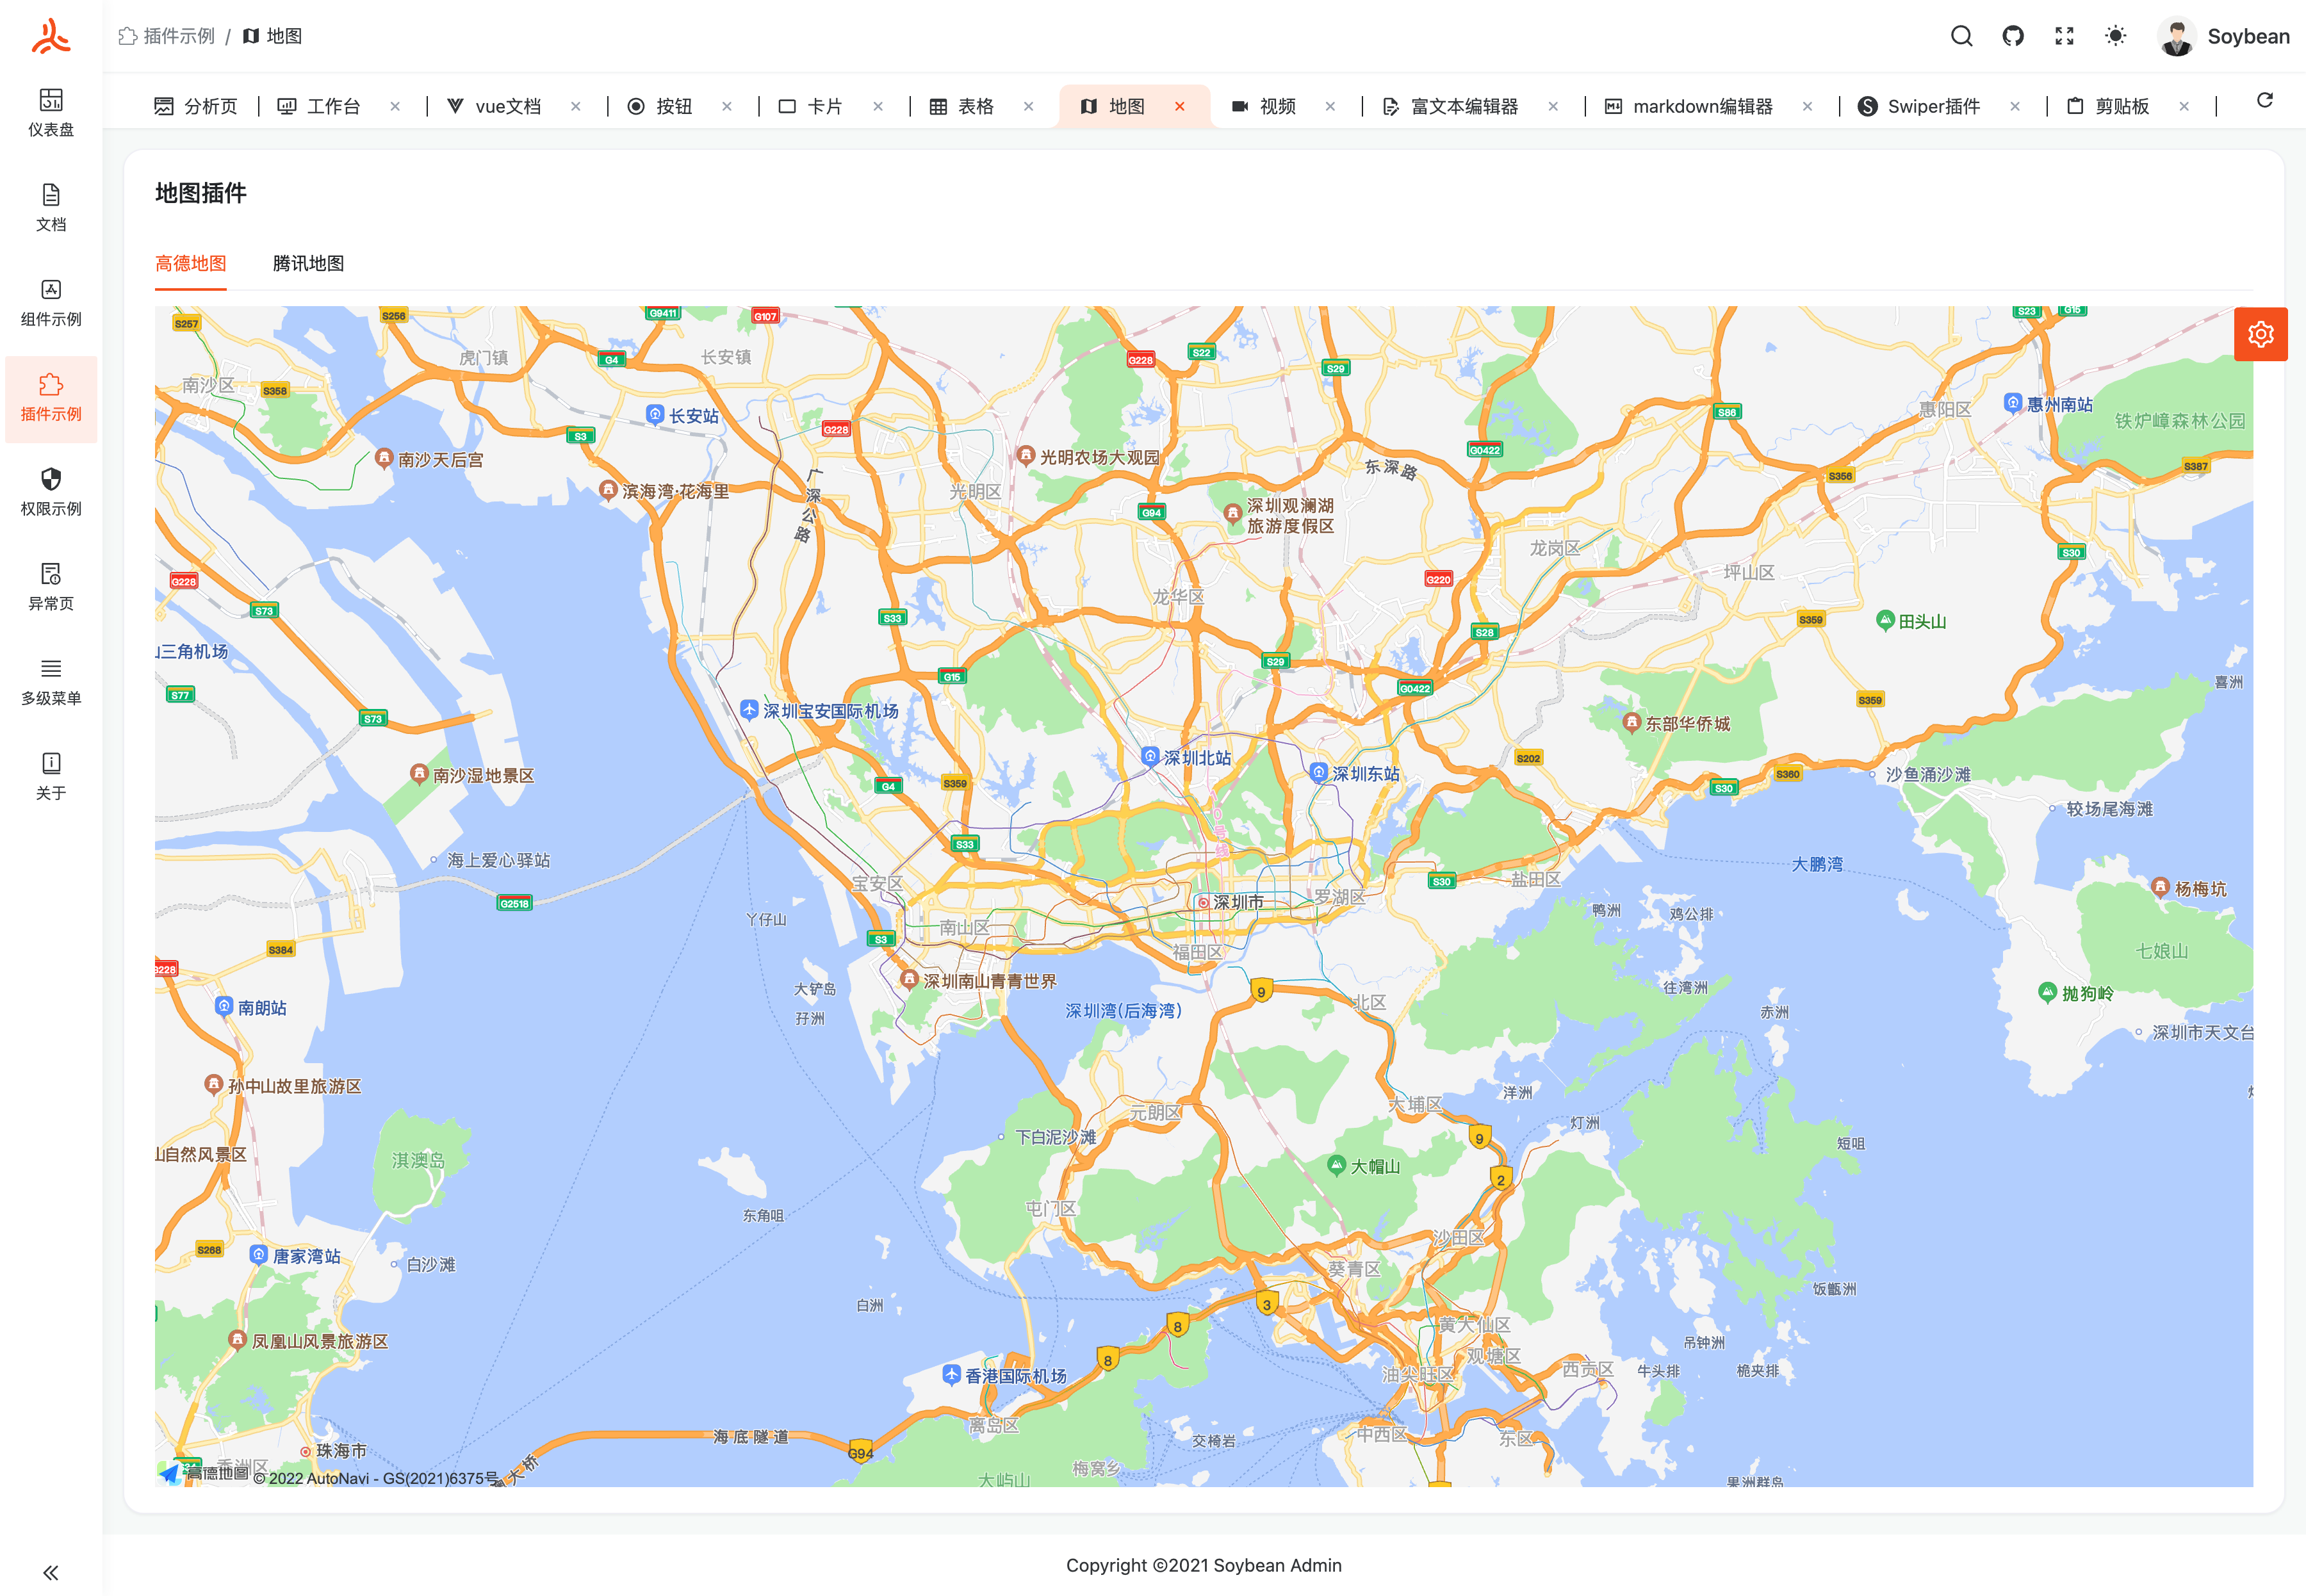
Task: Click the 深圳宝安国际机场 map marker
Action: [749, 709]
